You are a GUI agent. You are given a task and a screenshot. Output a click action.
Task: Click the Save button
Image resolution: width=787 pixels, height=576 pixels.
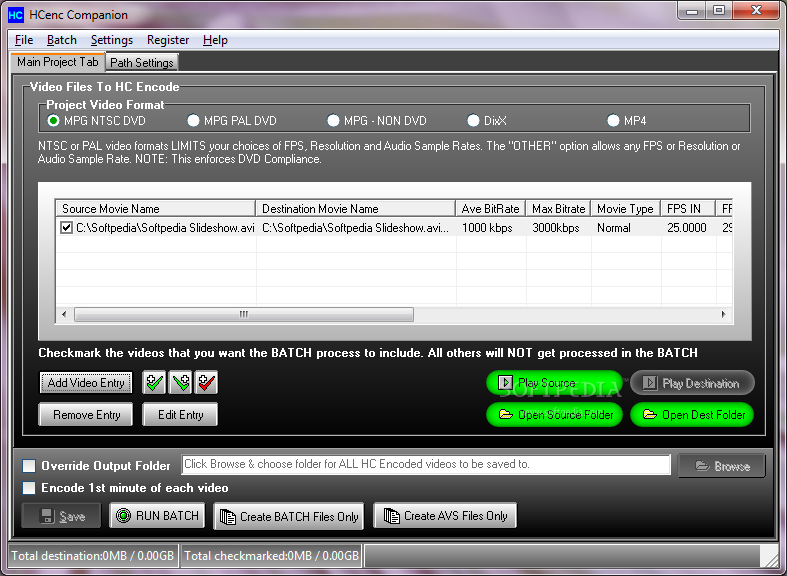coord(61,516)
